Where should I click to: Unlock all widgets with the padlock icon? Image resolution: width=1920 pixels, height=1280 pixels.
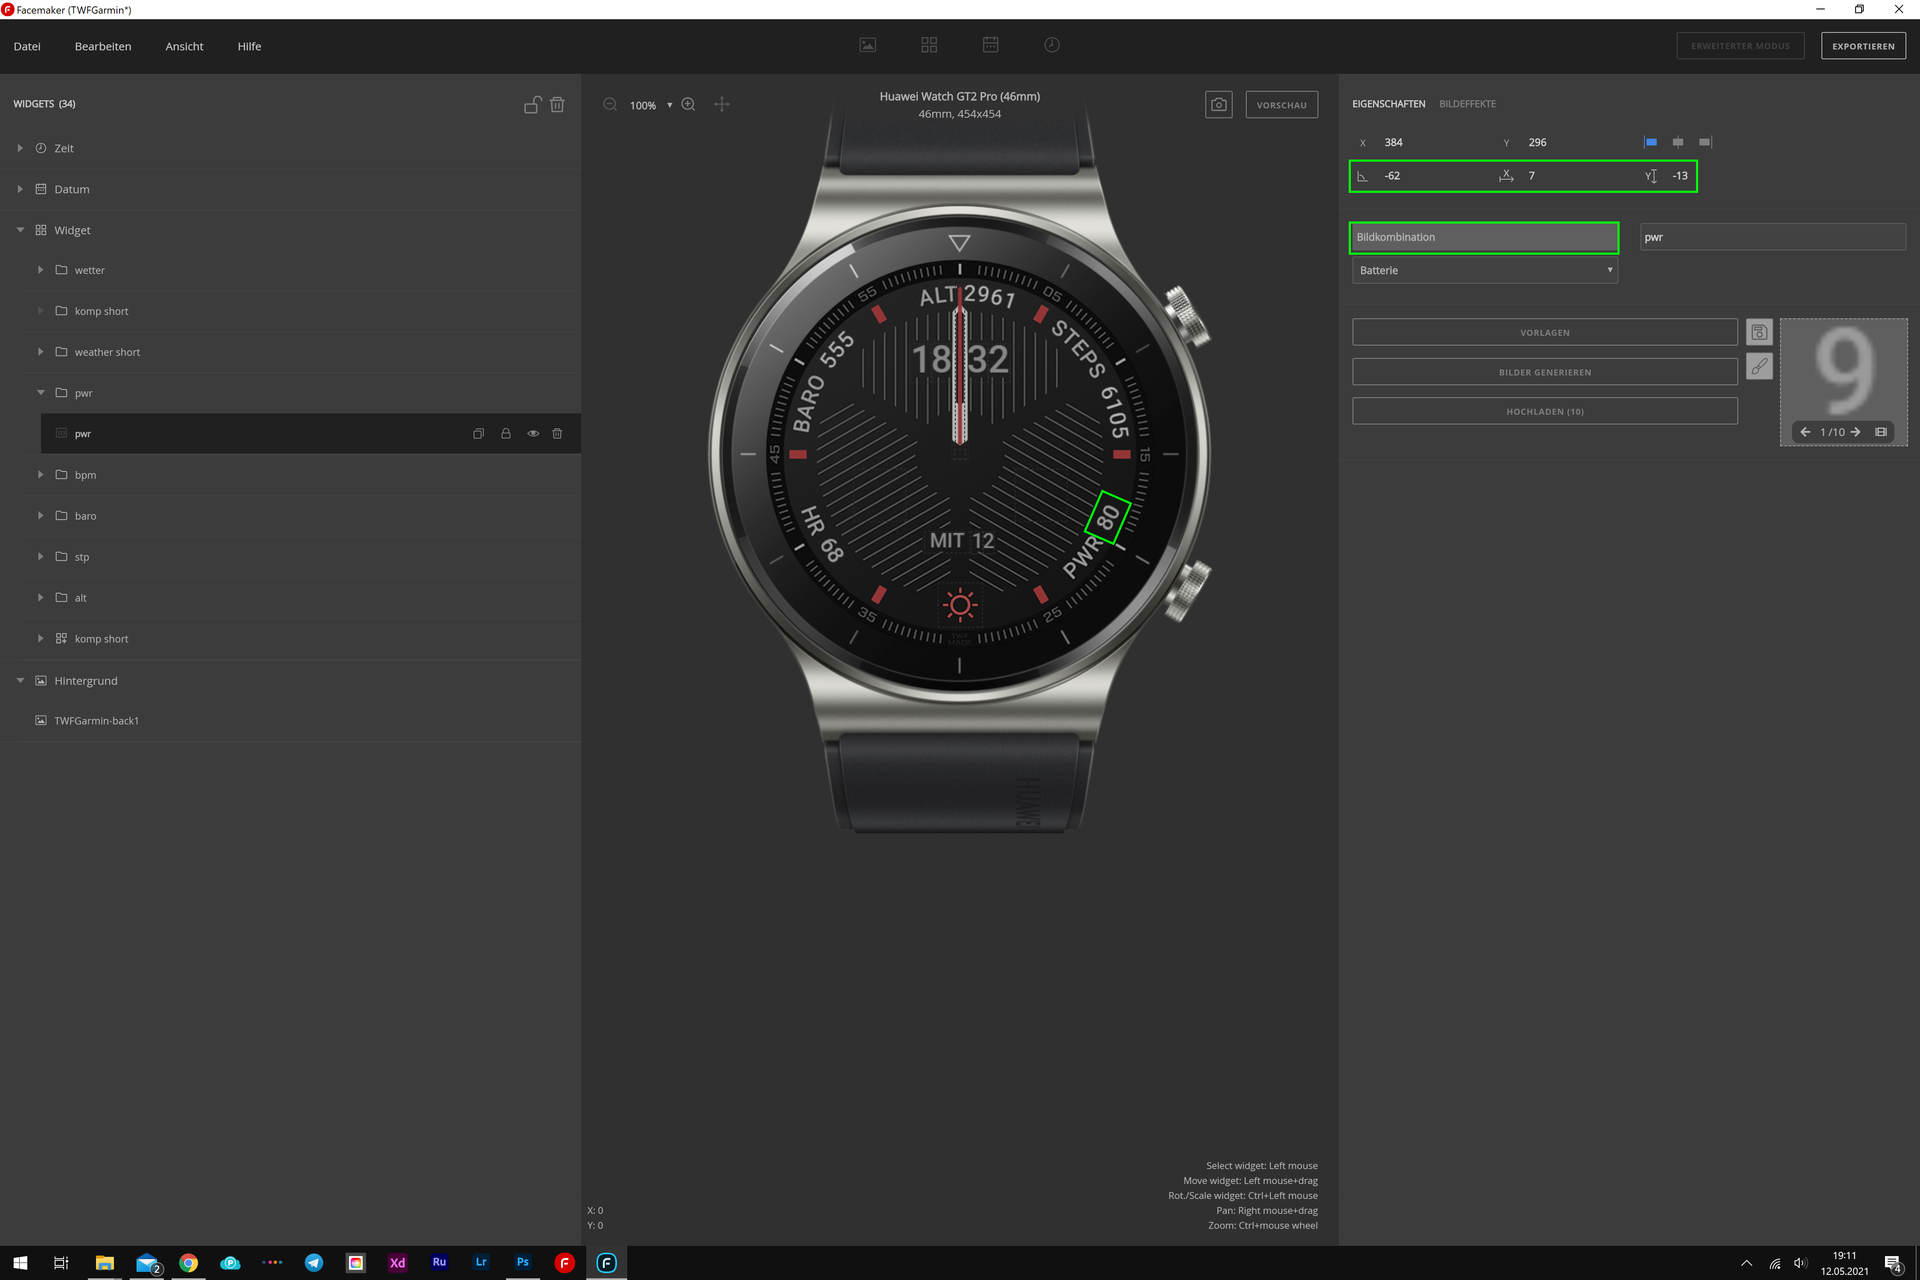[x=532, y=104]
